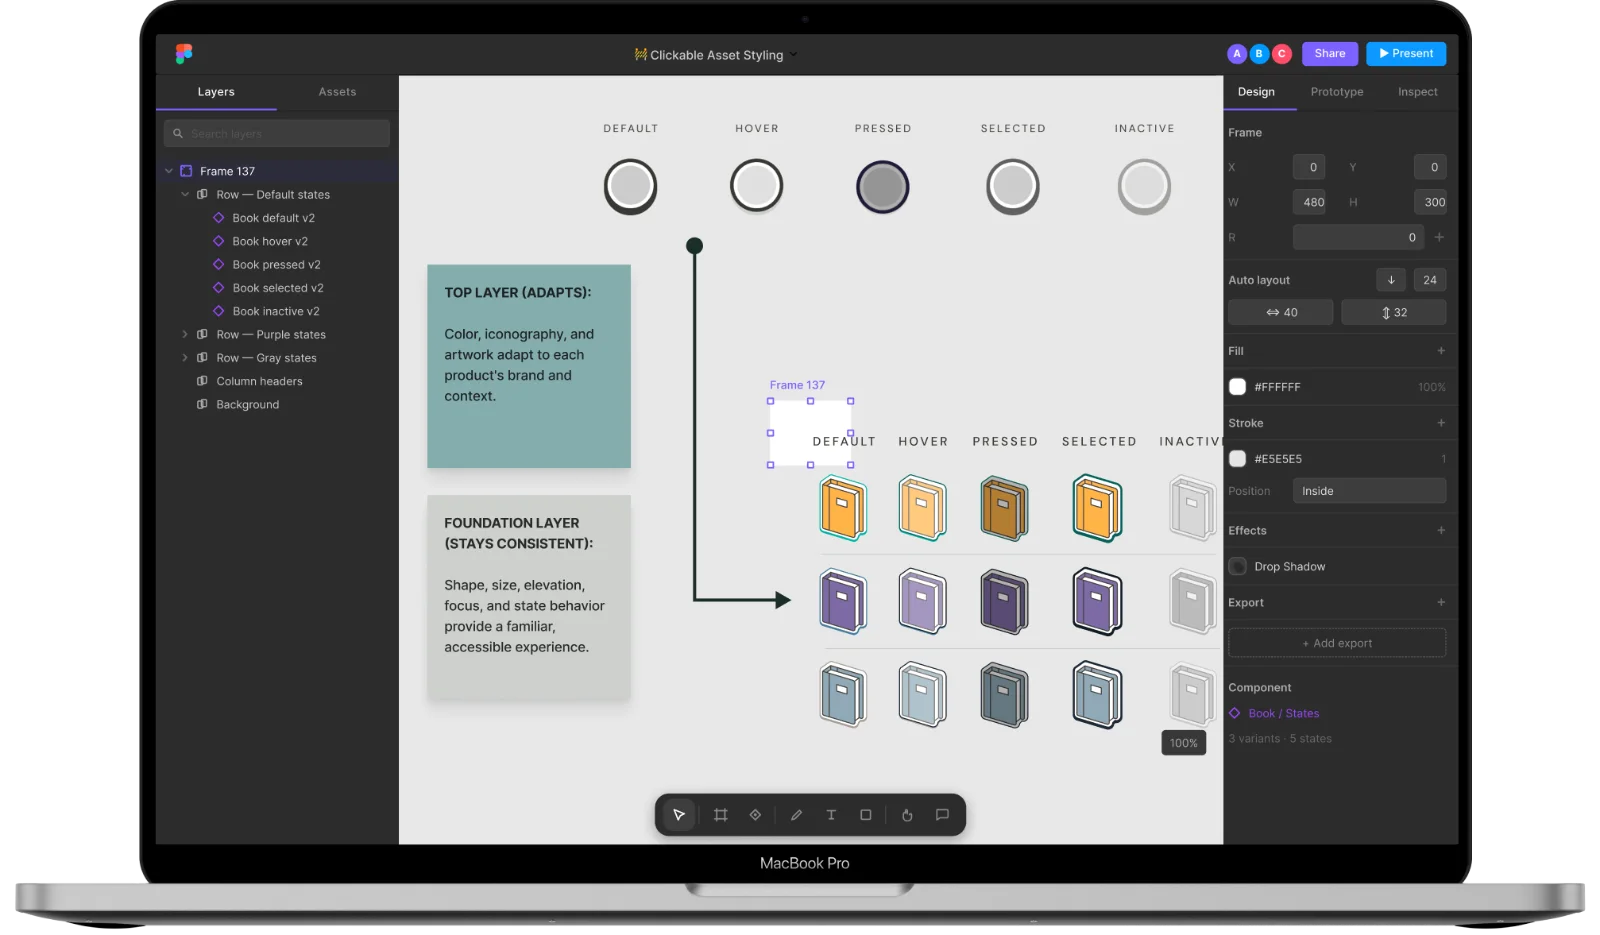Select the Rectangle shape tool

click(866, 815)
